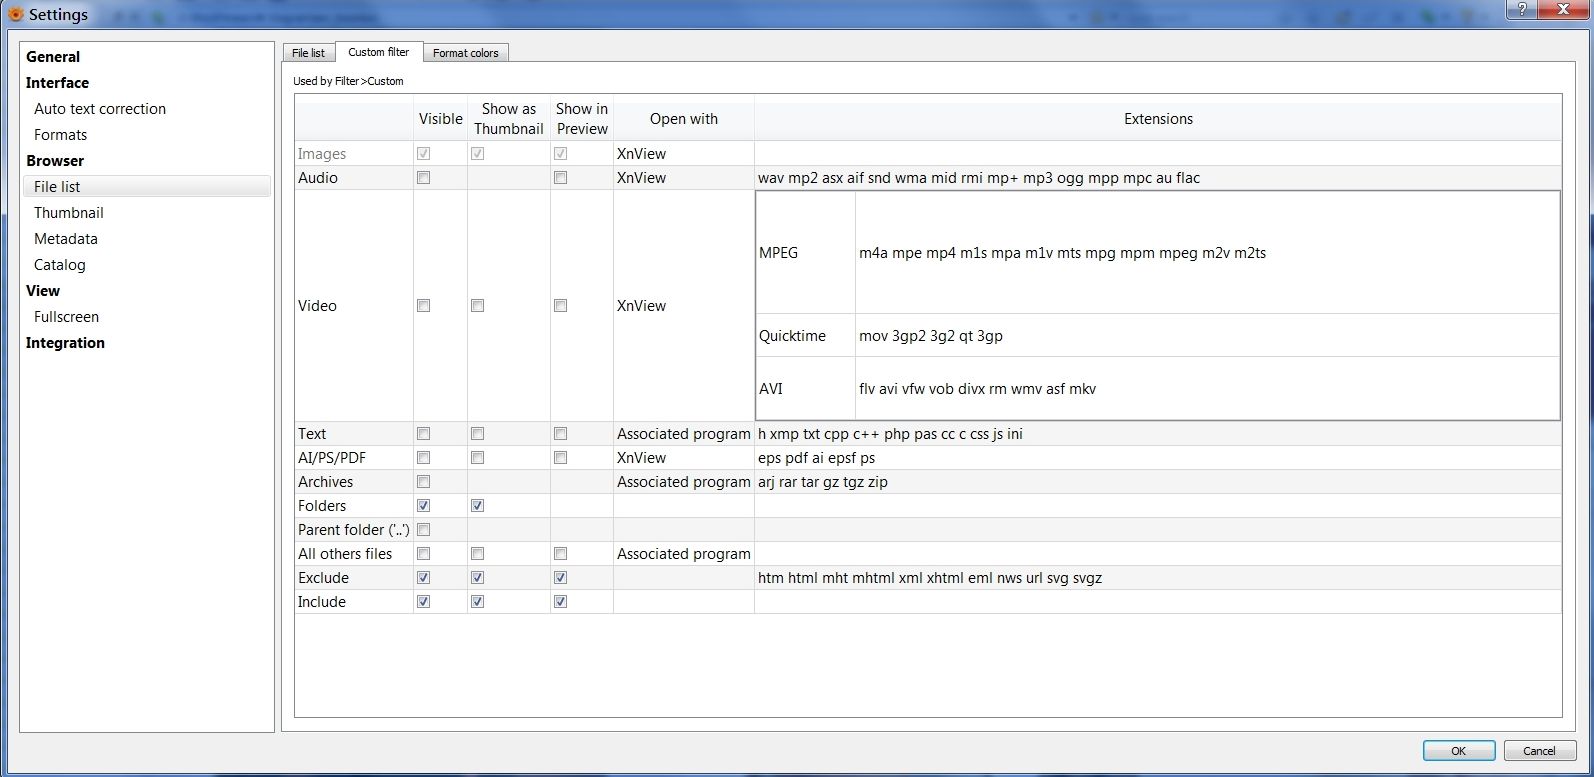Enable Visible for Audio files

pyautogui.click(x=424, y=178)
